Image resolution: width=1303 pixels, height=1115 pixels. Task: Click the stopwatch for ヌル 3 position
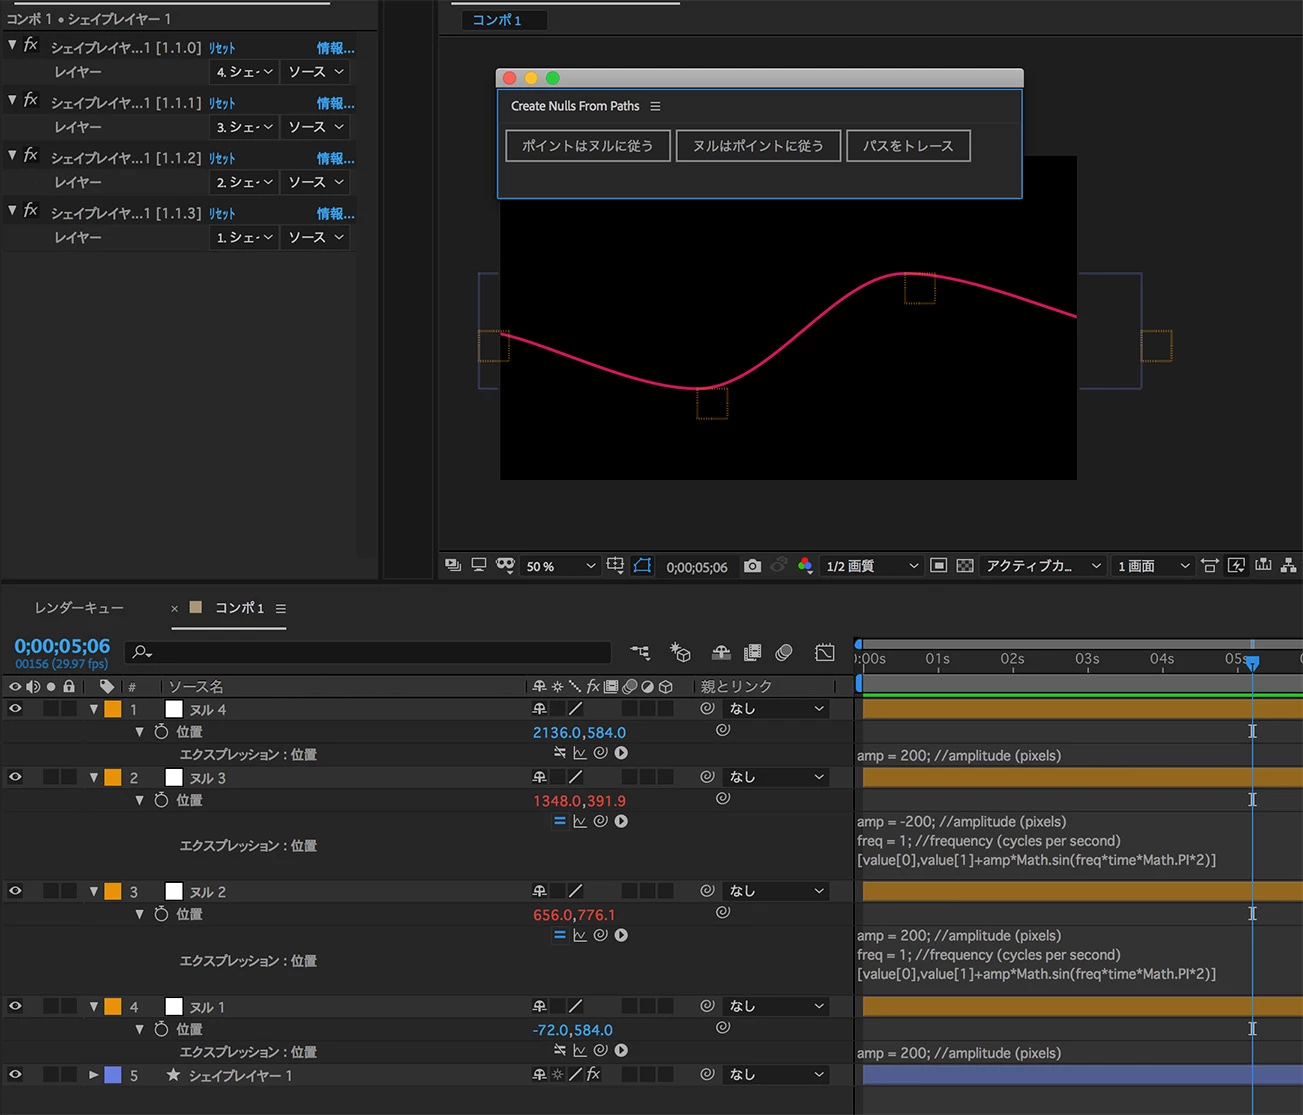click(x=161, y=800)
